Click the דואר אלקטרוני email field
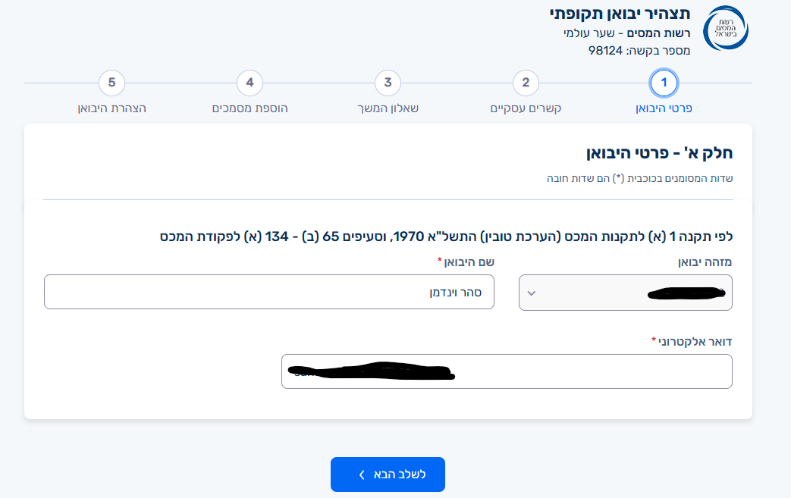The image size is (791, 498). click(507, 371)
